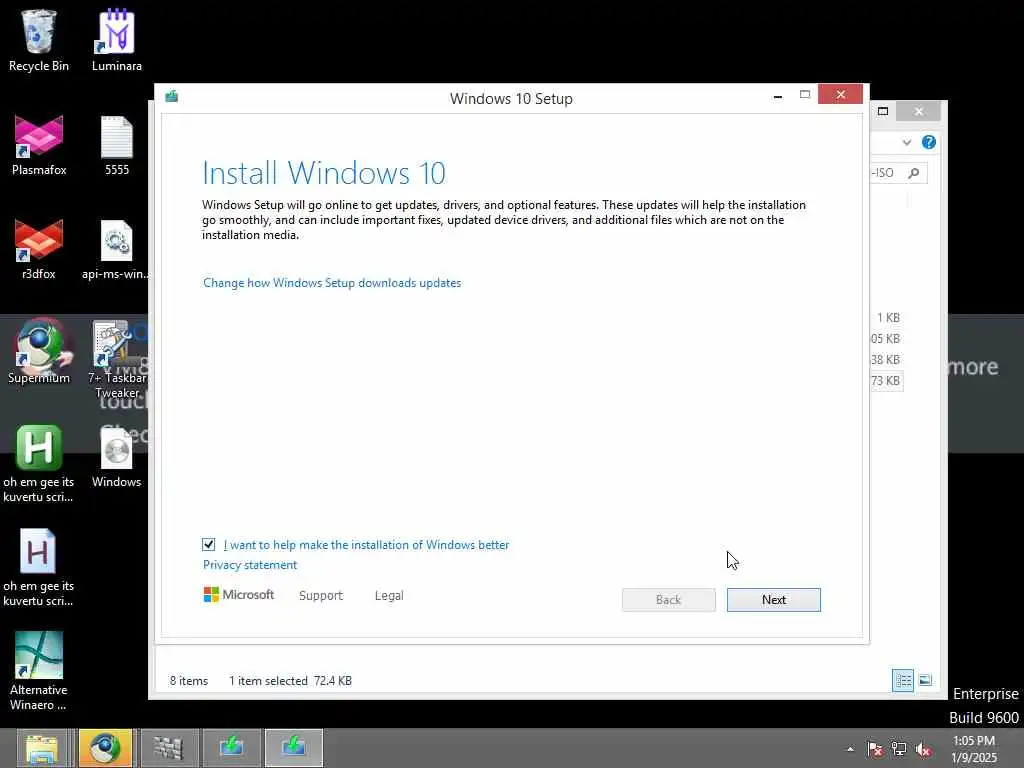The image size is (1024, 768).
Task: Open the Support link
Action: (321, 596)
